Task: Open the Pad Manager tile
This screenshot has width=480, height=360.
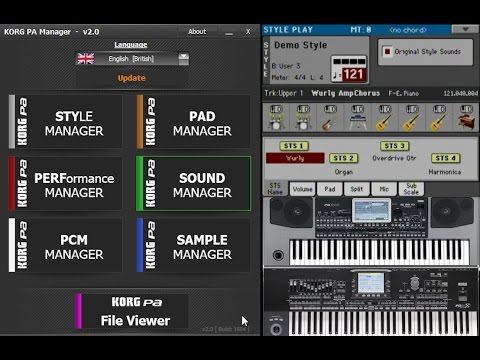Action: coord(194,121)
